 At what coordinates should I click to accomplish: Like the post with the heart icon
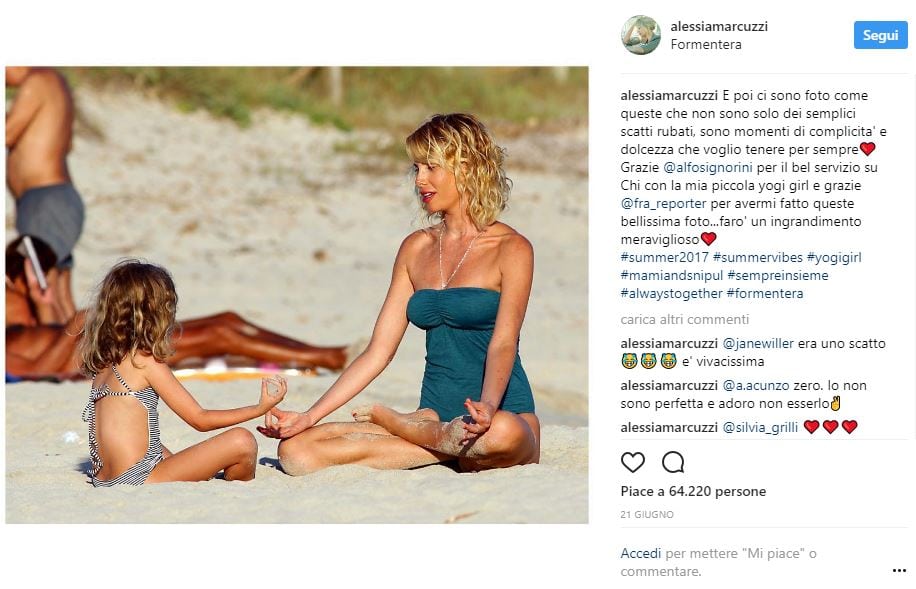633,463
